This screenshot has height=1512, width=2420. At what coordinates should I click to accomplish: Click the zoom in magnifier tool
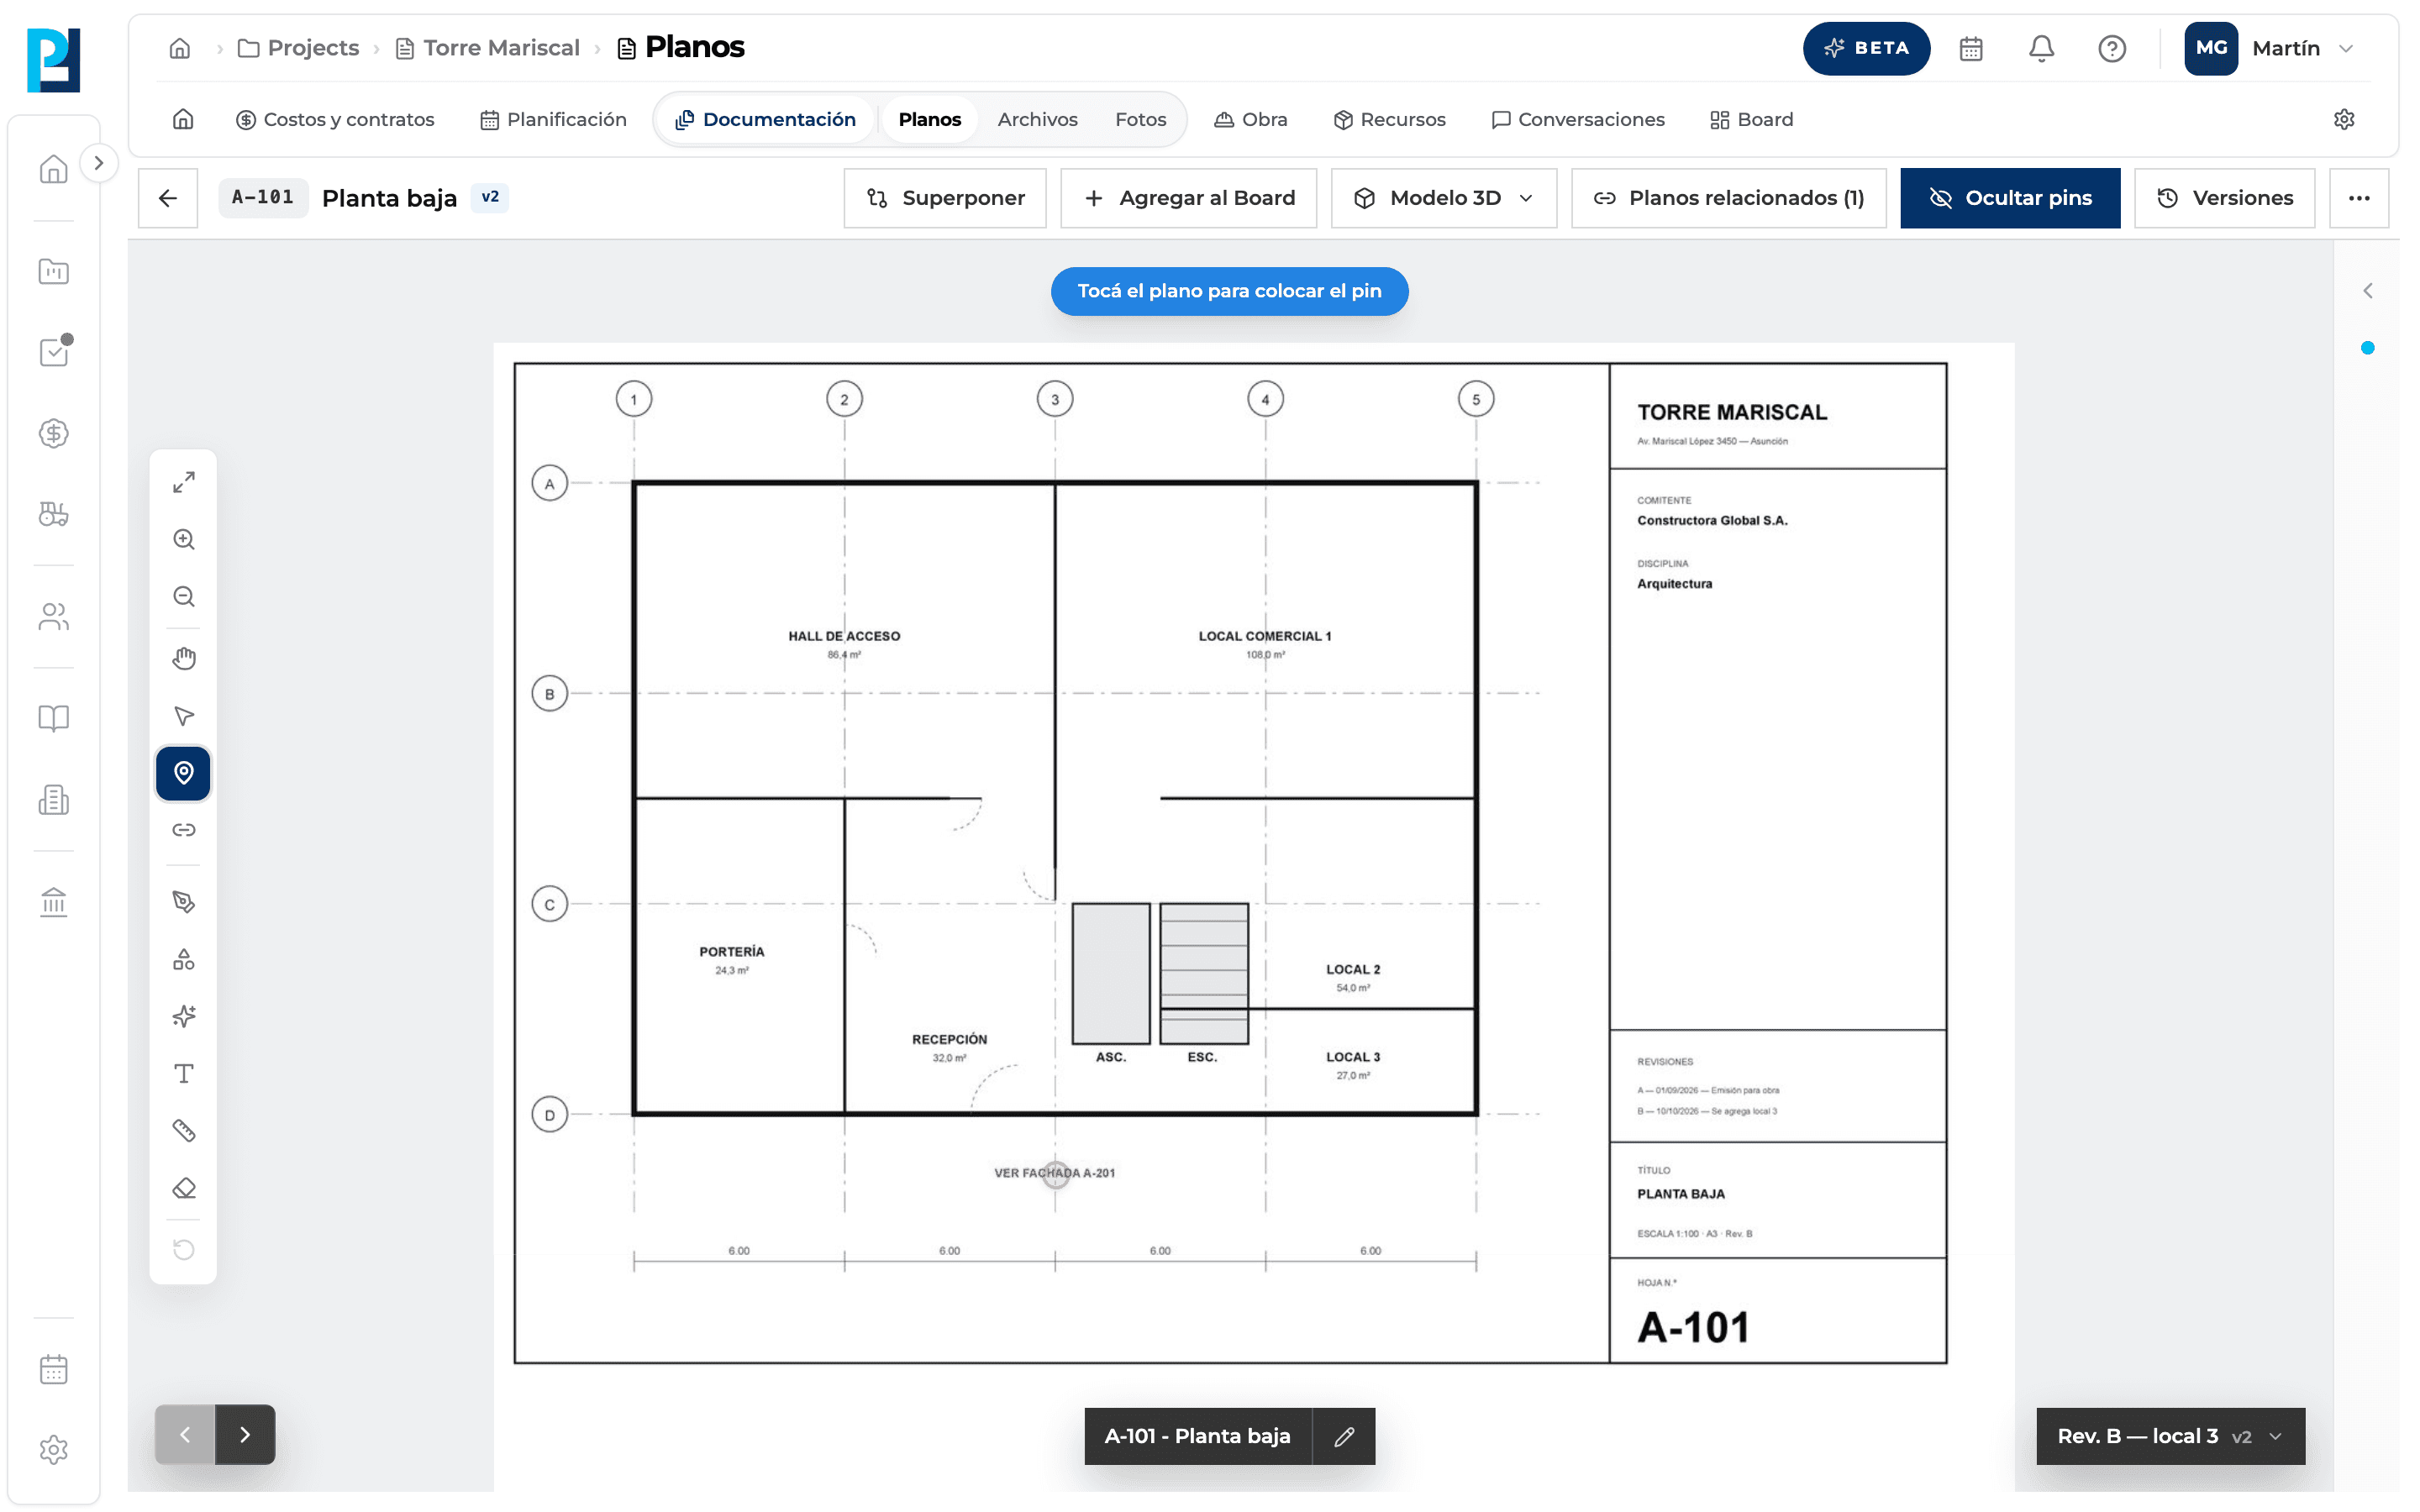pos(183,540)
